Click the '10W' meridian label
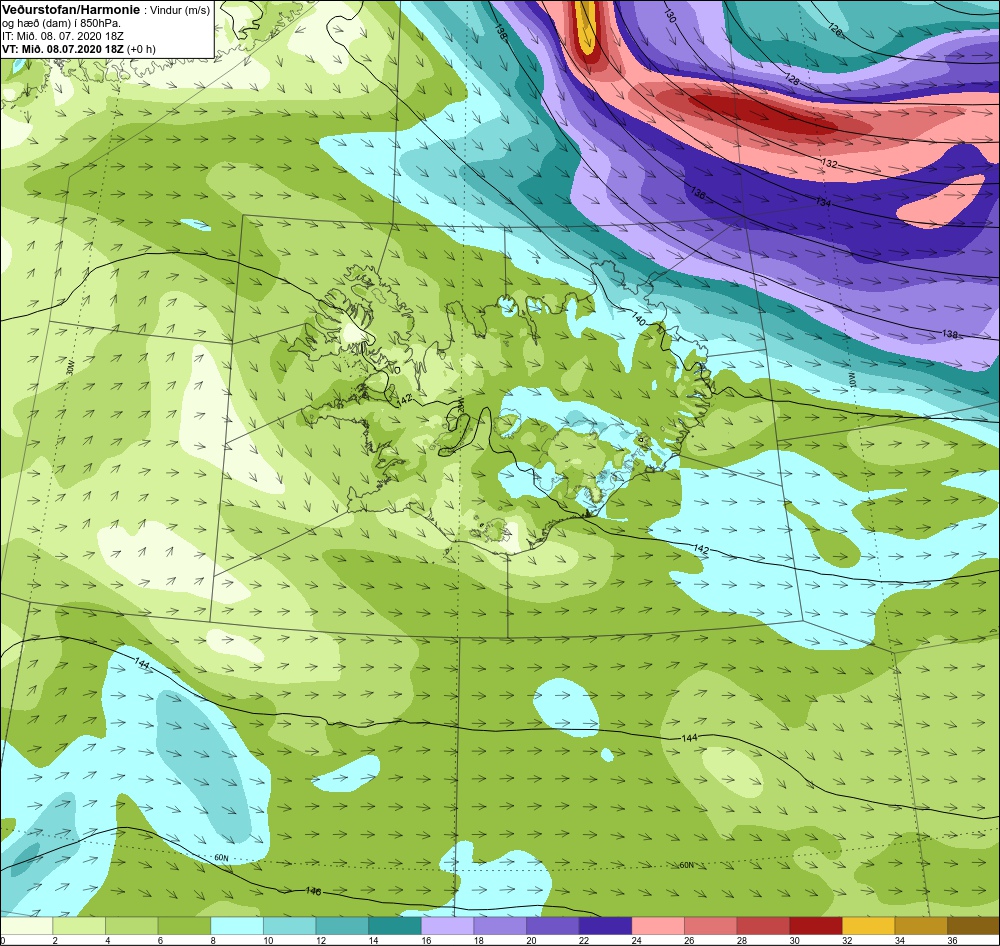 (851, 379)
